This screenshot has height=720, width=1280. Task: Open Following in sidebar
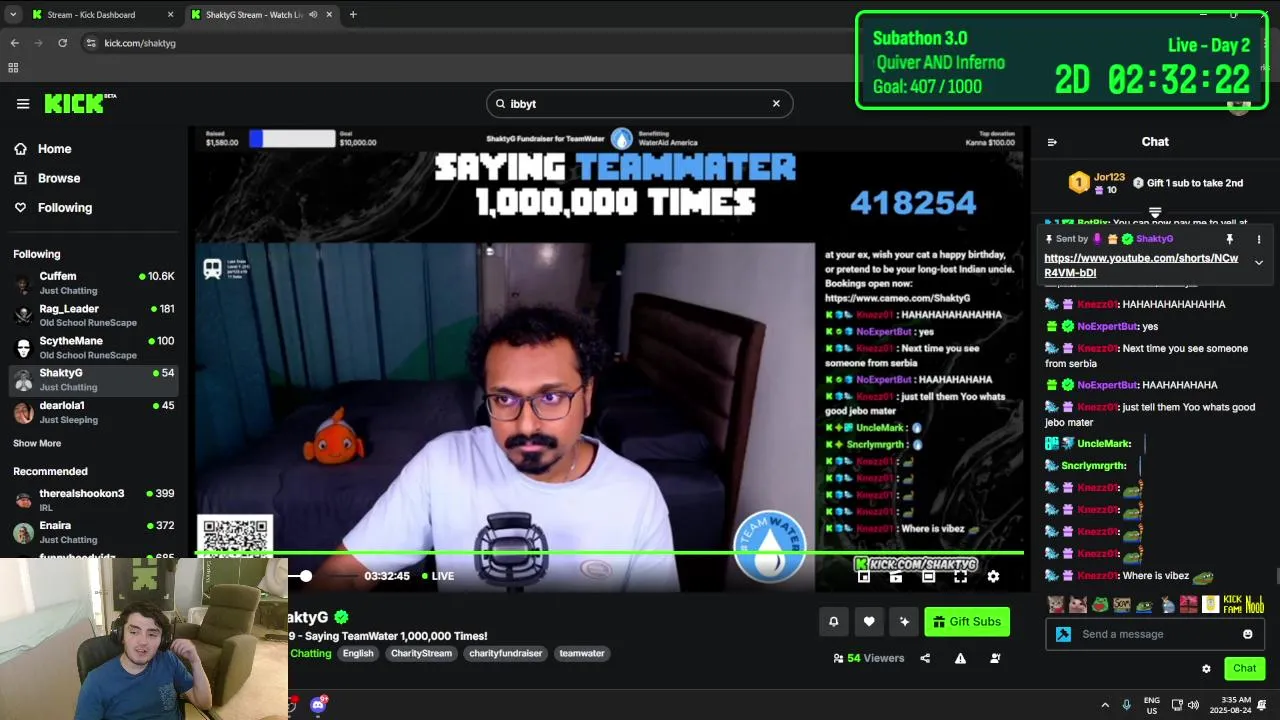(65, 208)
